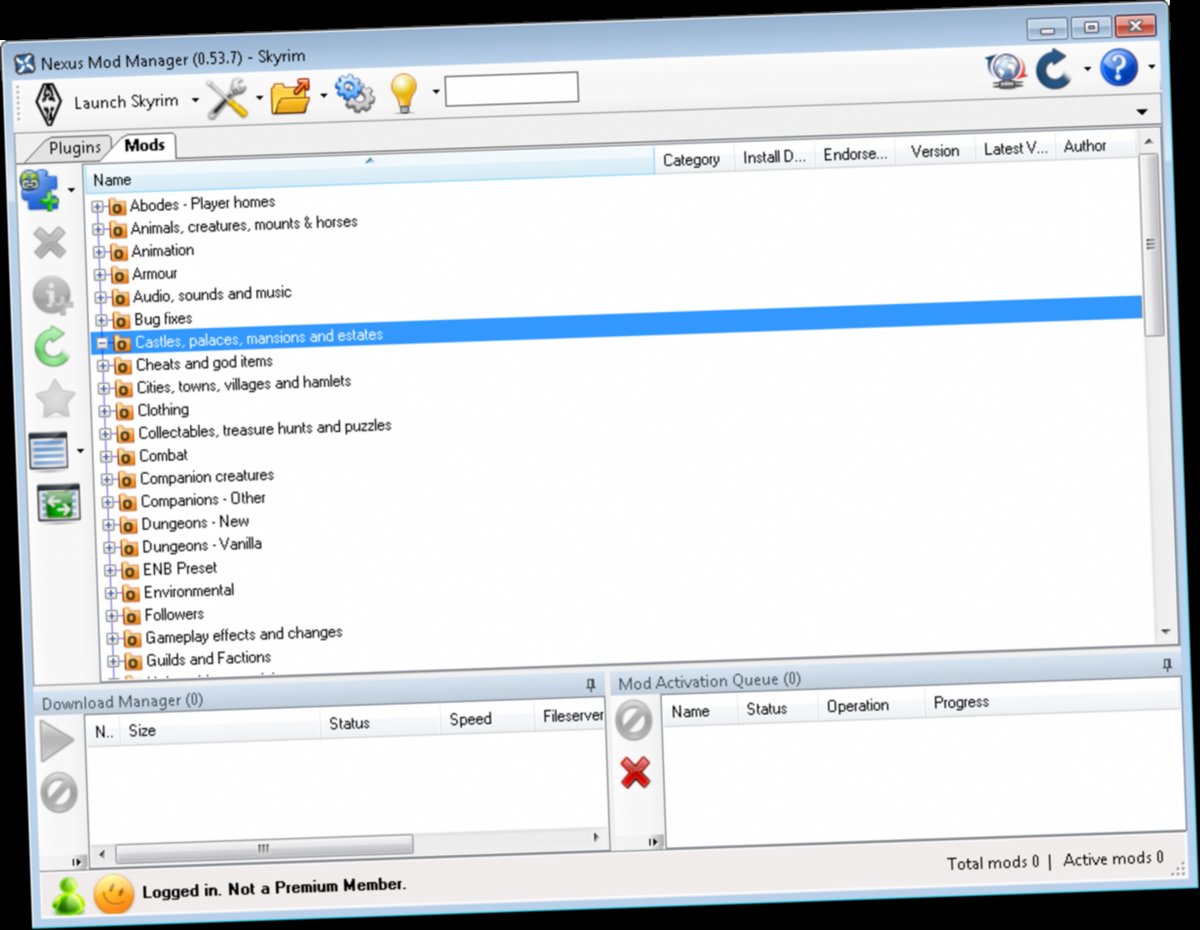The height and width of the screenshot is (930, 1200).
Task: Expand the Animals, creatures, mounts & horses node
Action: point(99,230)
